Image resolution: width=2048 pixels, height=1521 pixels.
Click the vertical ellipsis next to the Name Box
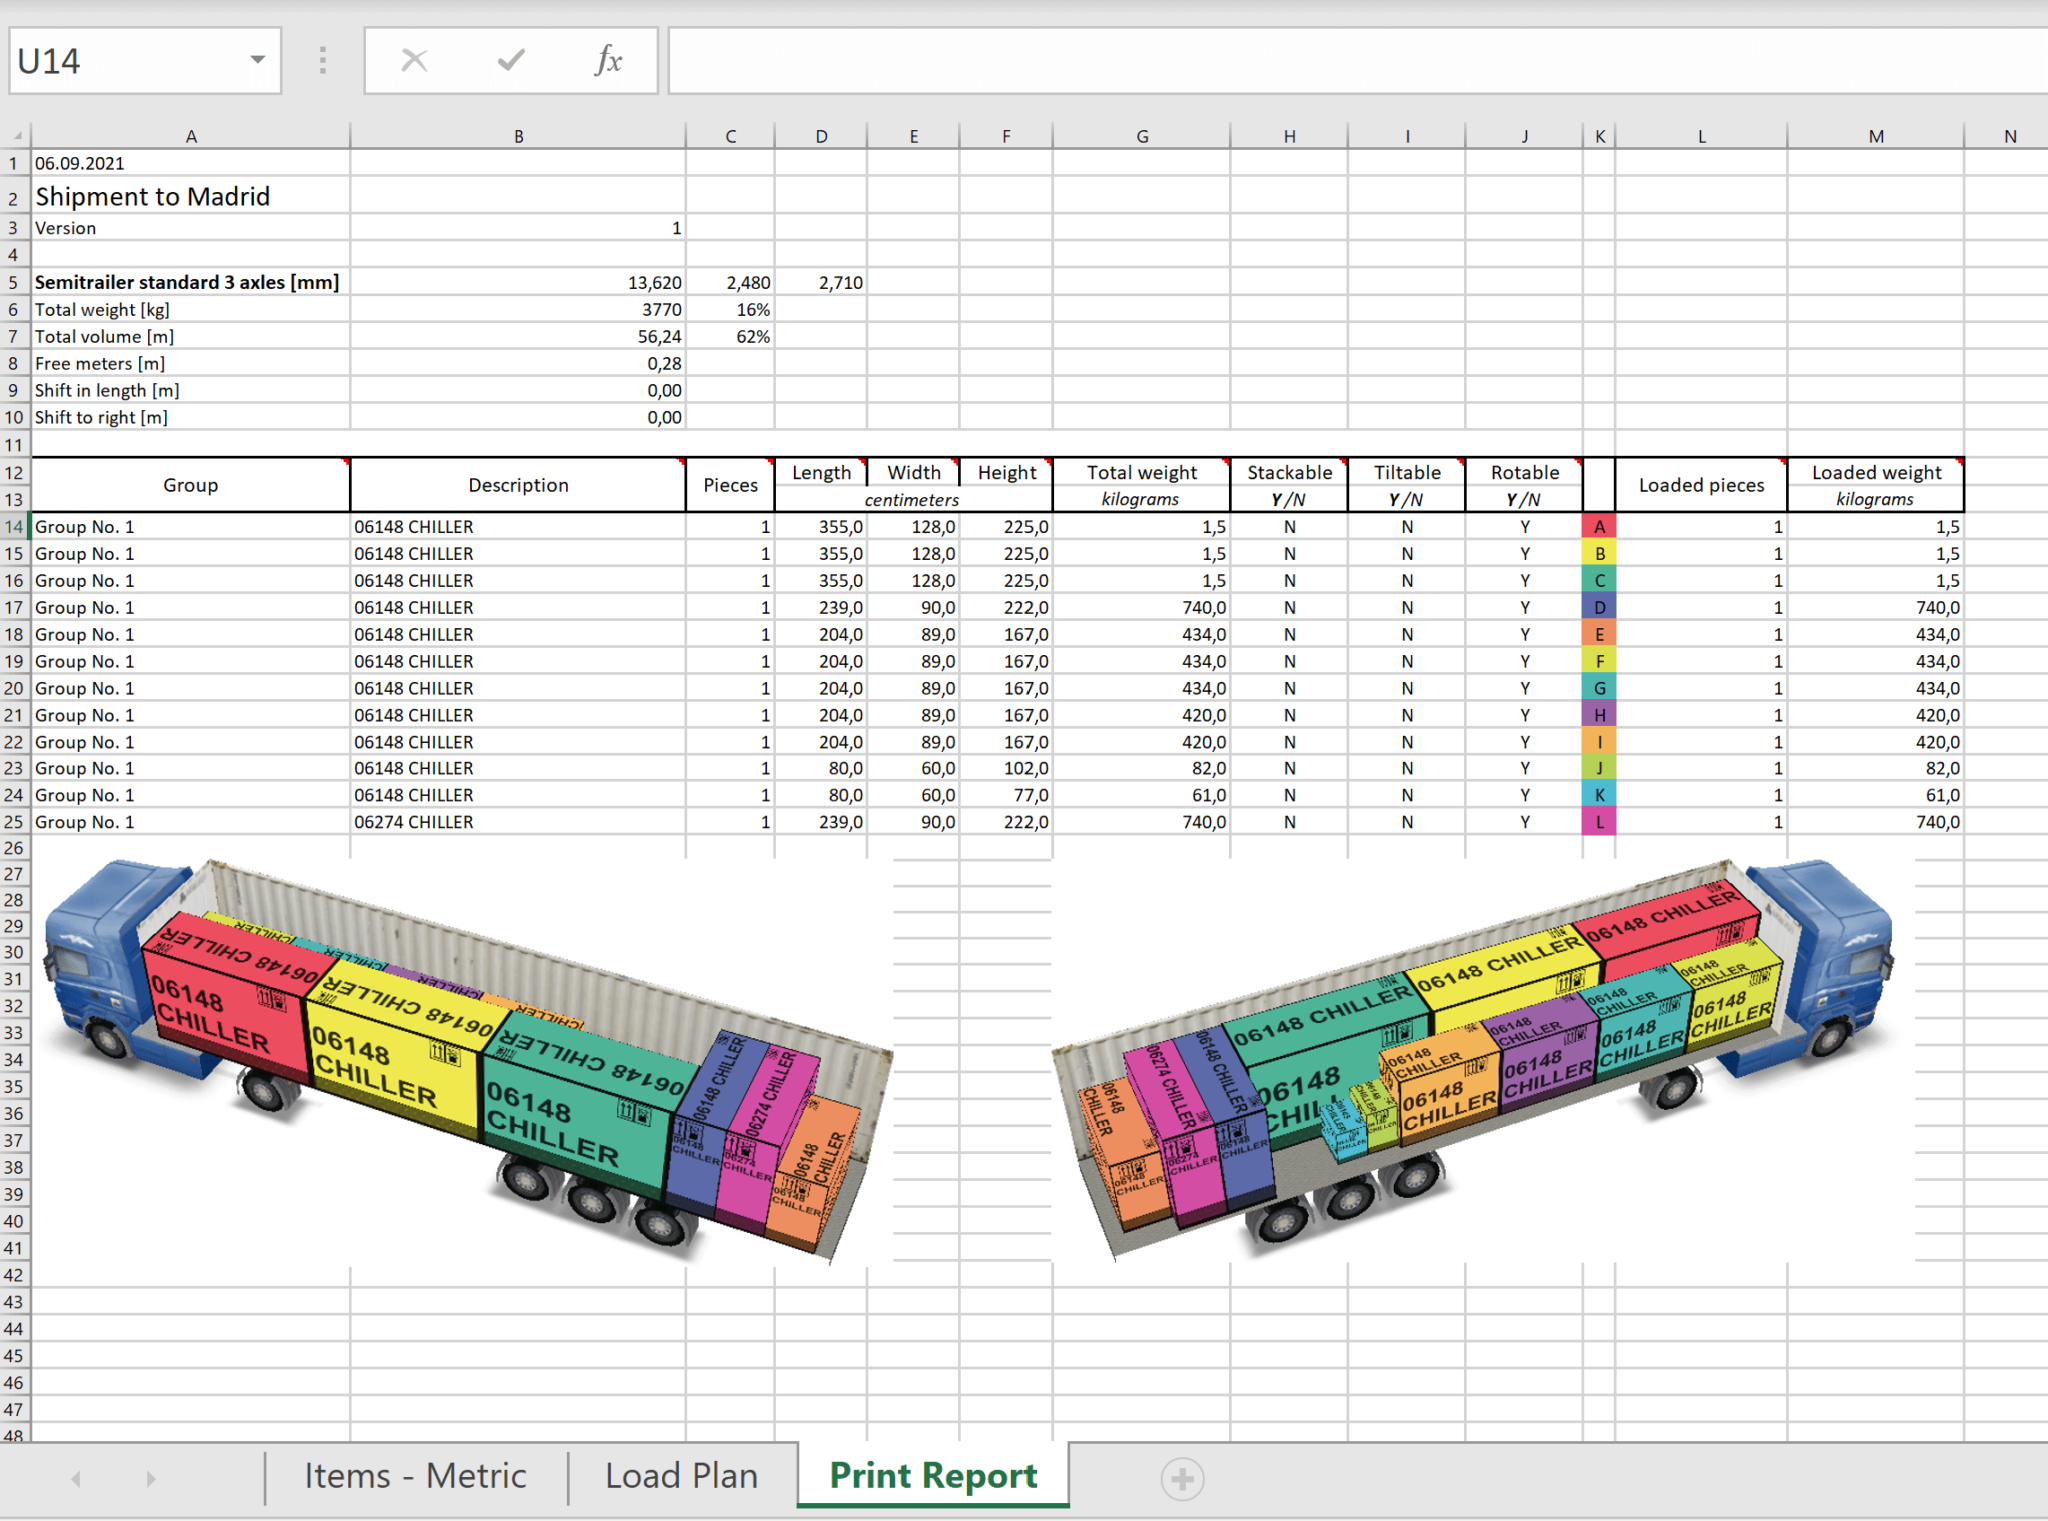tap(322, 60)
